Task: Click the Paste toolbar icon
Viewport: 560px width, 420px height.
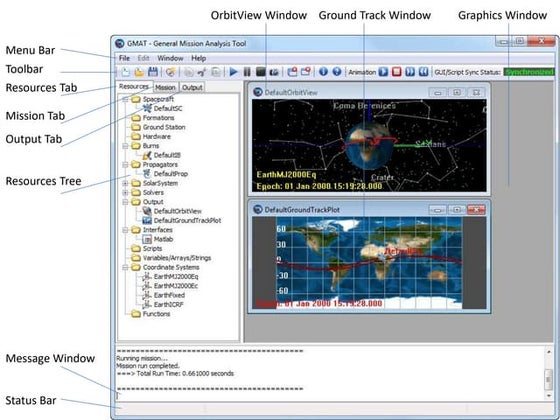Action: [x=216, y=72]
